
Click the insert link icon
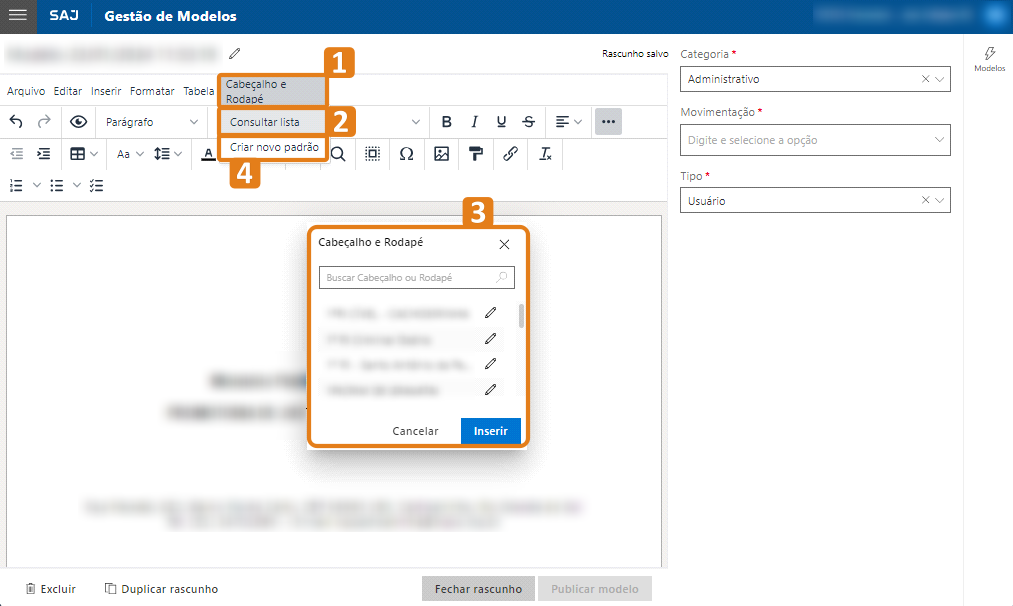click(x=510, y=154)
